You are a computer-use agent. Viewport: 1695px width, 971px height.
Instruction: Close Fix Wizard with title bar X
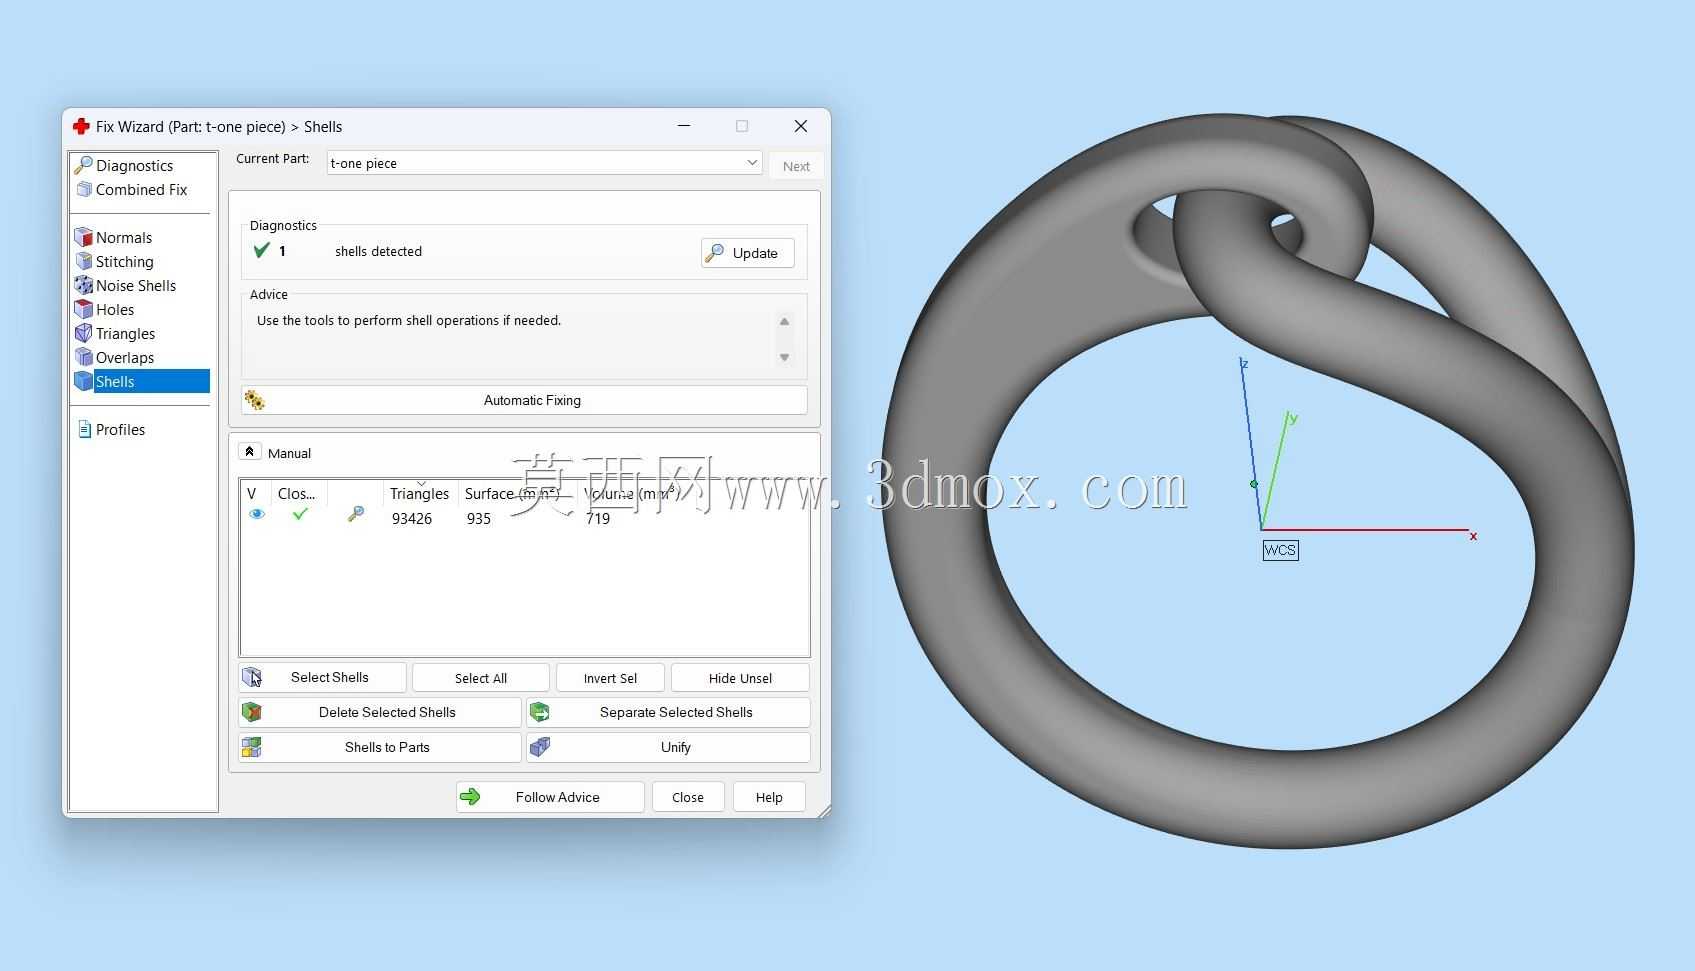[x=801, y=126]
